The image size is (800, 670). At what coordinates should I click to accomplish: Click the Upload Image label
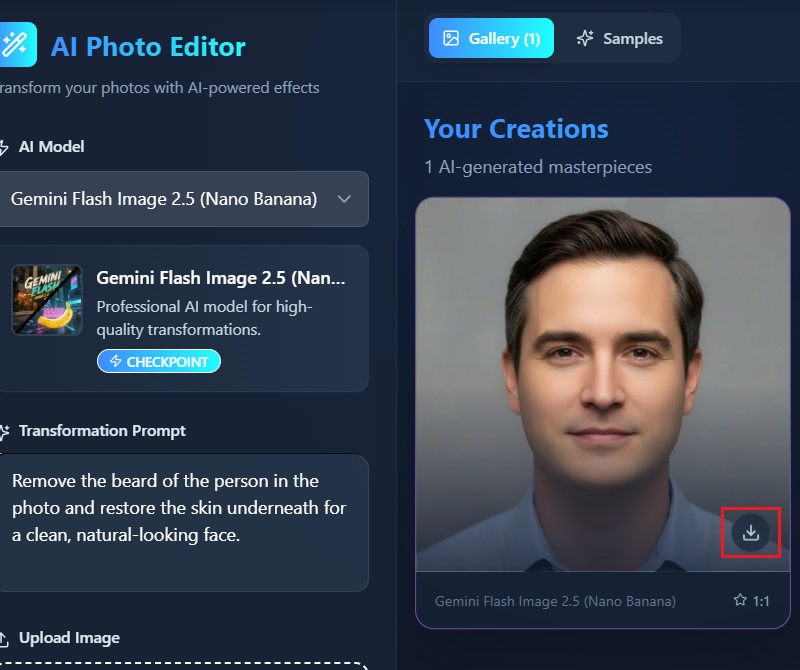coord(69,638)
